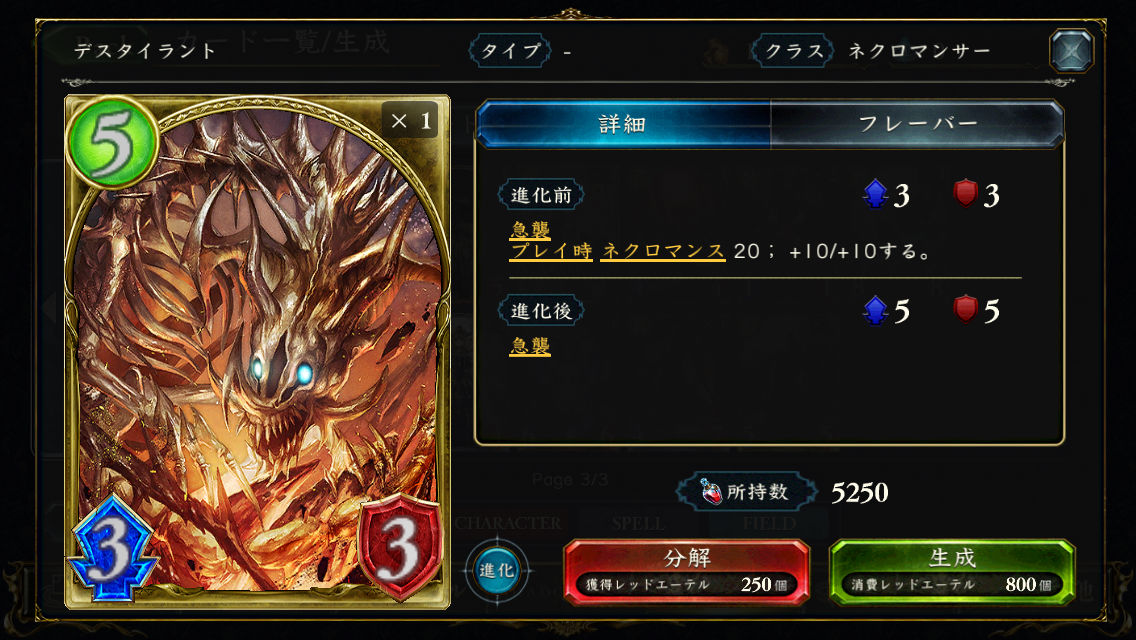Select the 詳細 tab
The width and height of the screenshot is (1136, 640).
[x=623, y=124]
